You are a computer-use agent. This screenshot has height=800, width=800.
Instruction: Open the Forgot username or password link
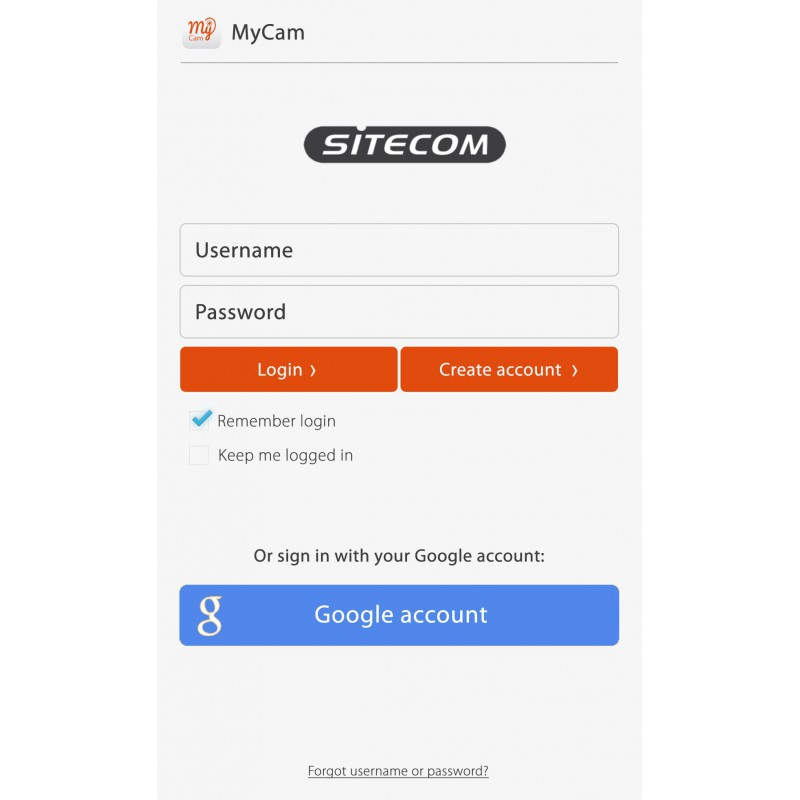click(x=398, y=770)
